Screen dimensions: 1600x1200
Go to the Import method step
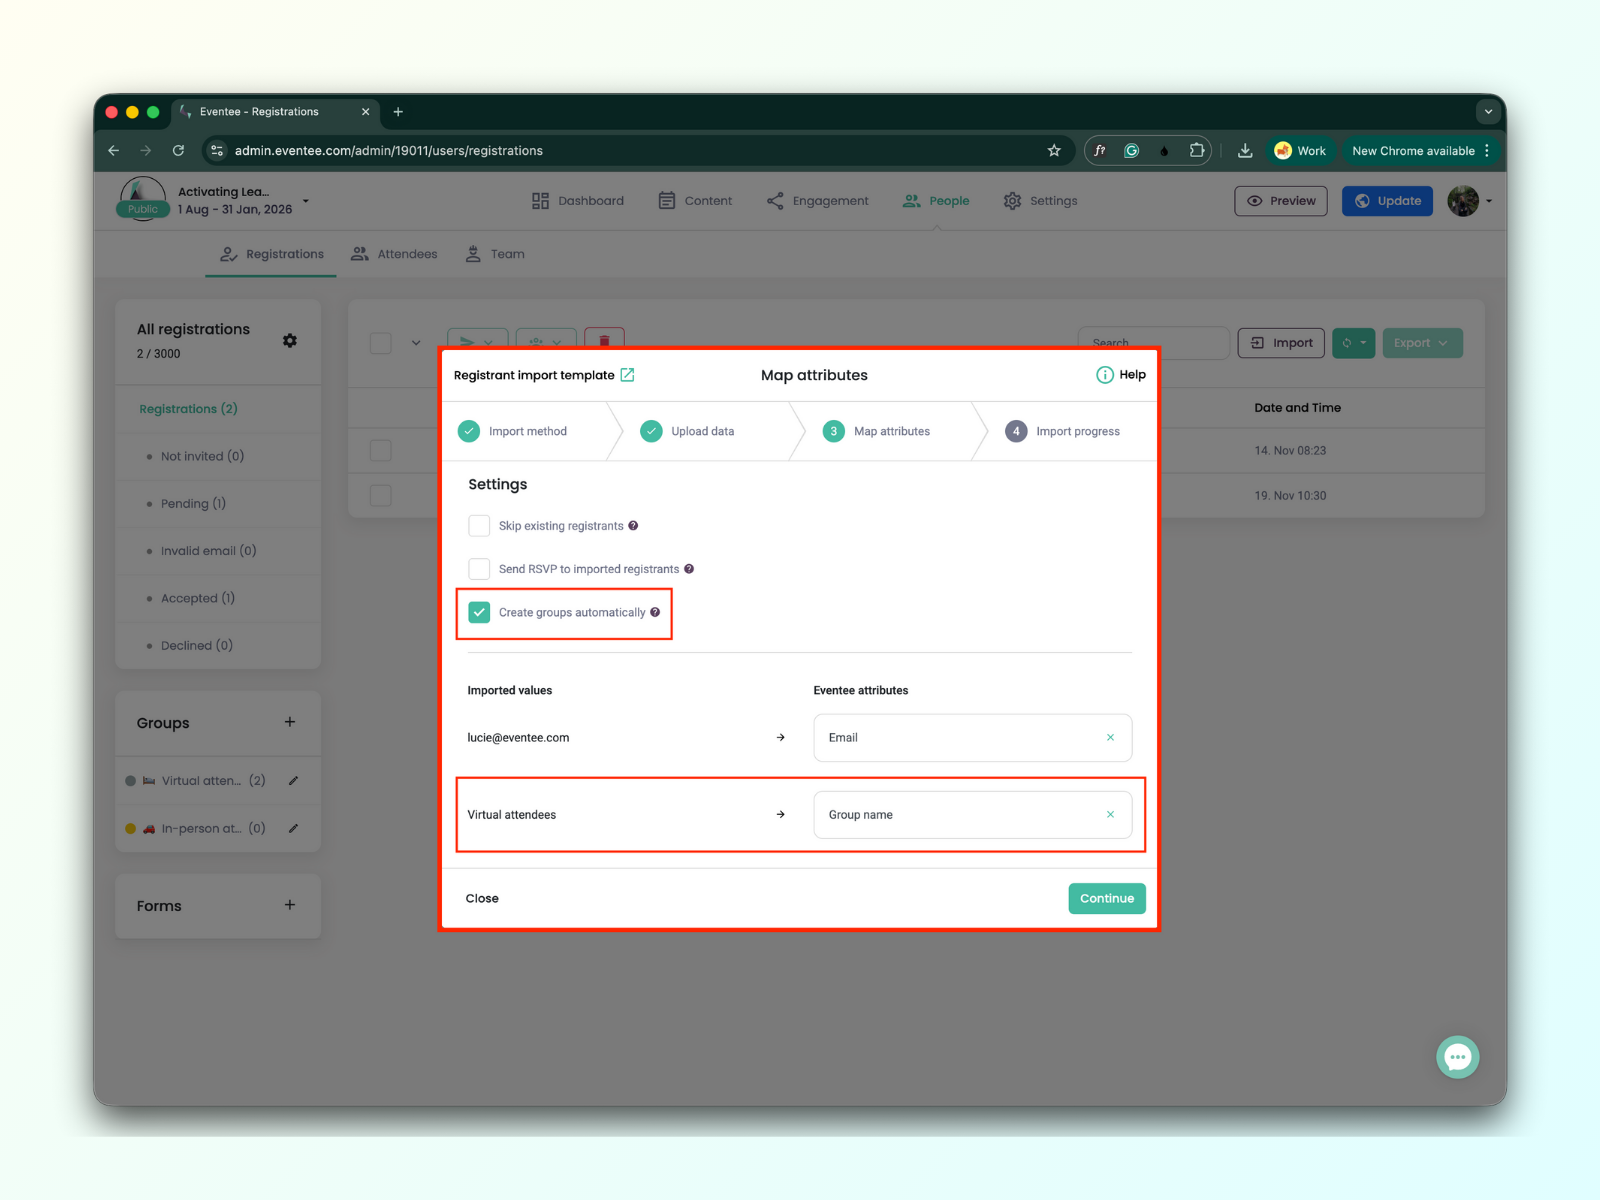(x=513, y=431)
